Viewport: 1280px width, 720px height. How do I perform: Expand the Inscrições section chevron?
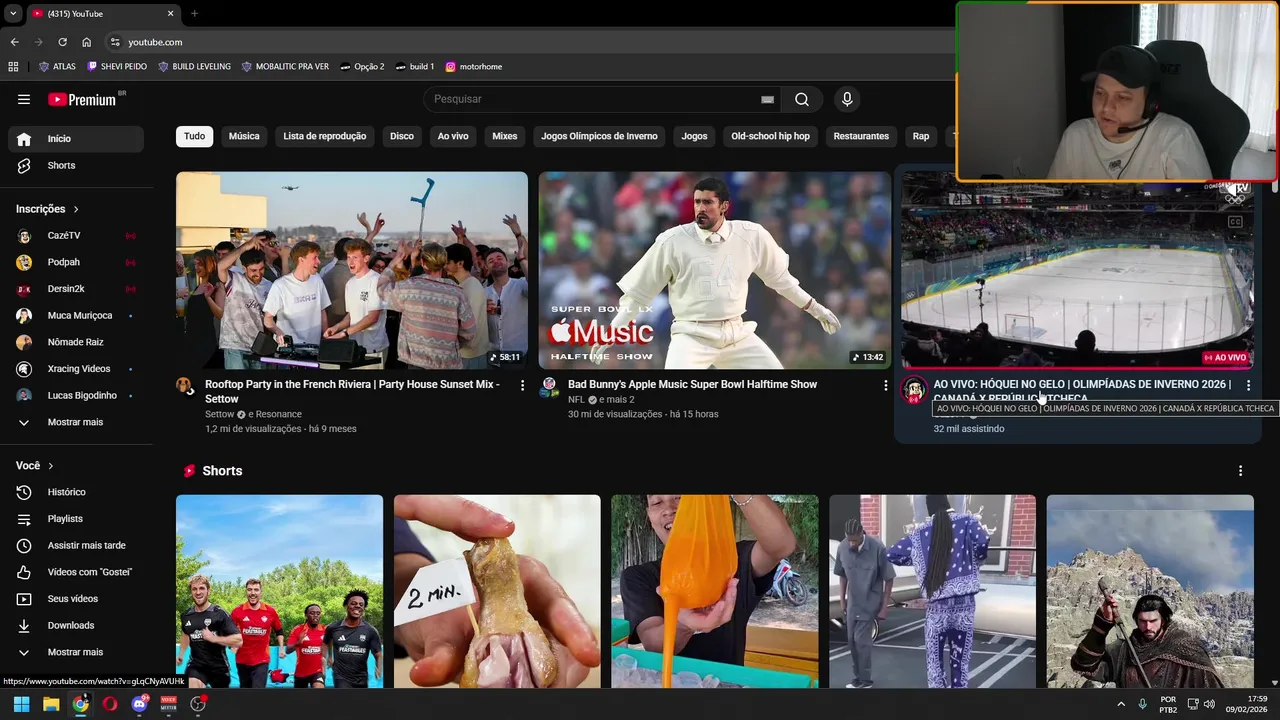click(76, 209)
